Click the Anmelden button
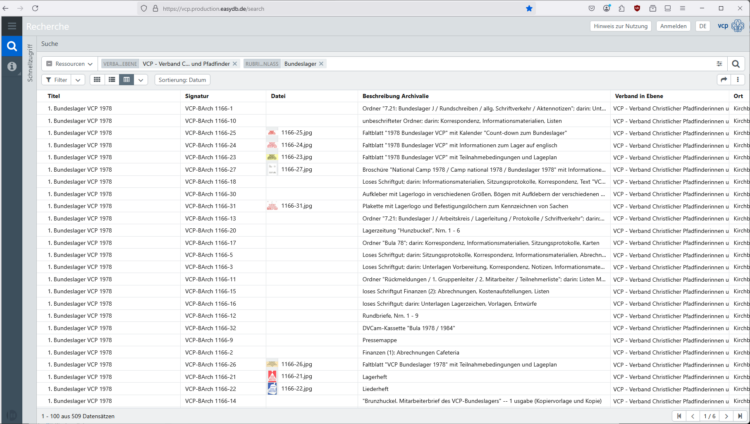 (673, 26)
